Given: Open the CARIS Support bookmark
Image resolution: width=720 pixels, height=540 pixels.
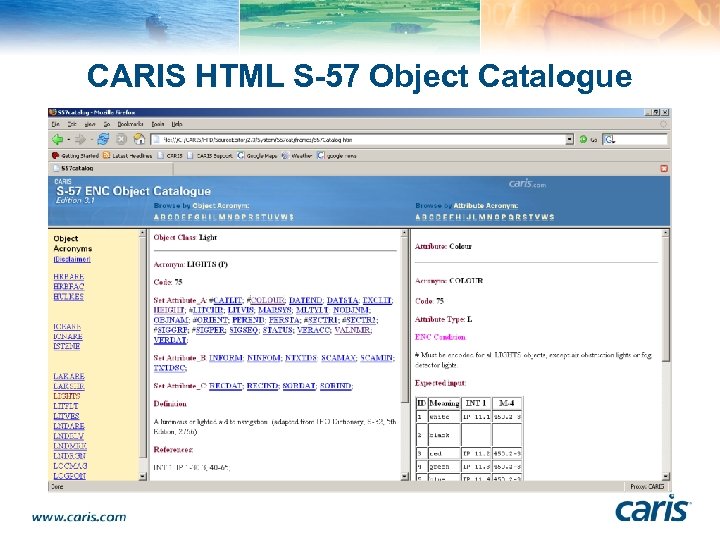Looking at the screenshot, I should [210, 156].
